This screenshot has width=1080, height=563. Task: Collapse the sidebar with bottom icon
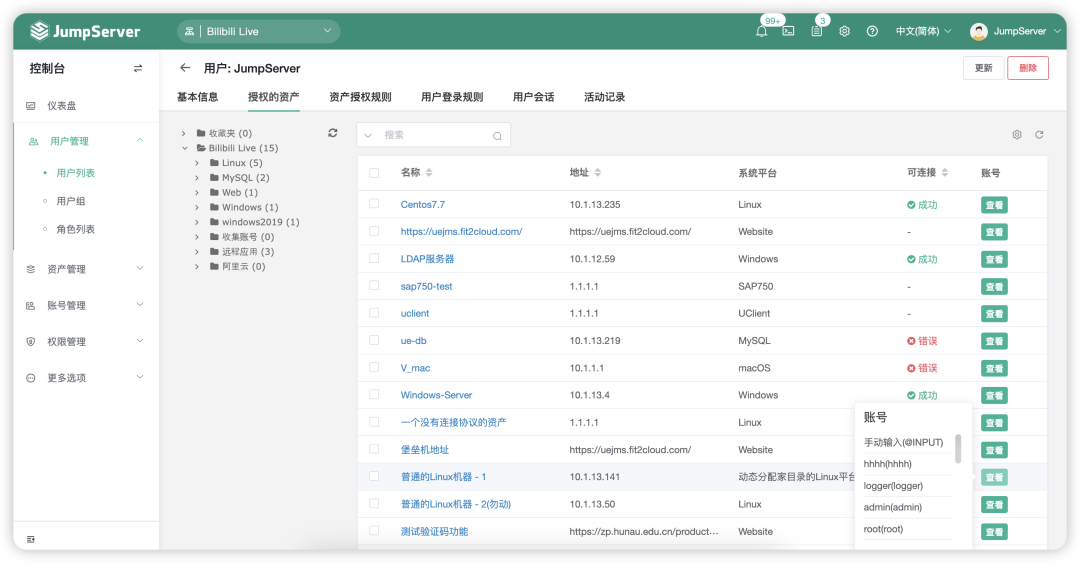point(30,539)
